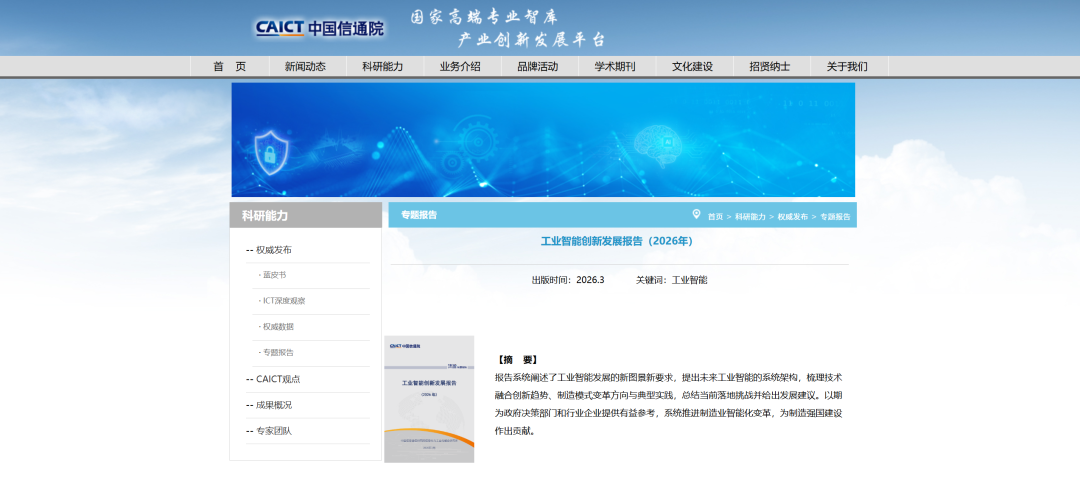The height and width of the screenshot is (492, 1080).
Task: Open the 科研能力 menu item
Action: pyautogui.click(x=383, y=67)
